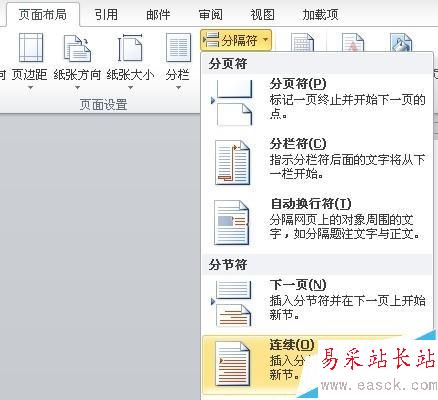Switch to the 审阅 tab
The height and width of the screenshot is (400, 438).
click(x=210, y=15)
